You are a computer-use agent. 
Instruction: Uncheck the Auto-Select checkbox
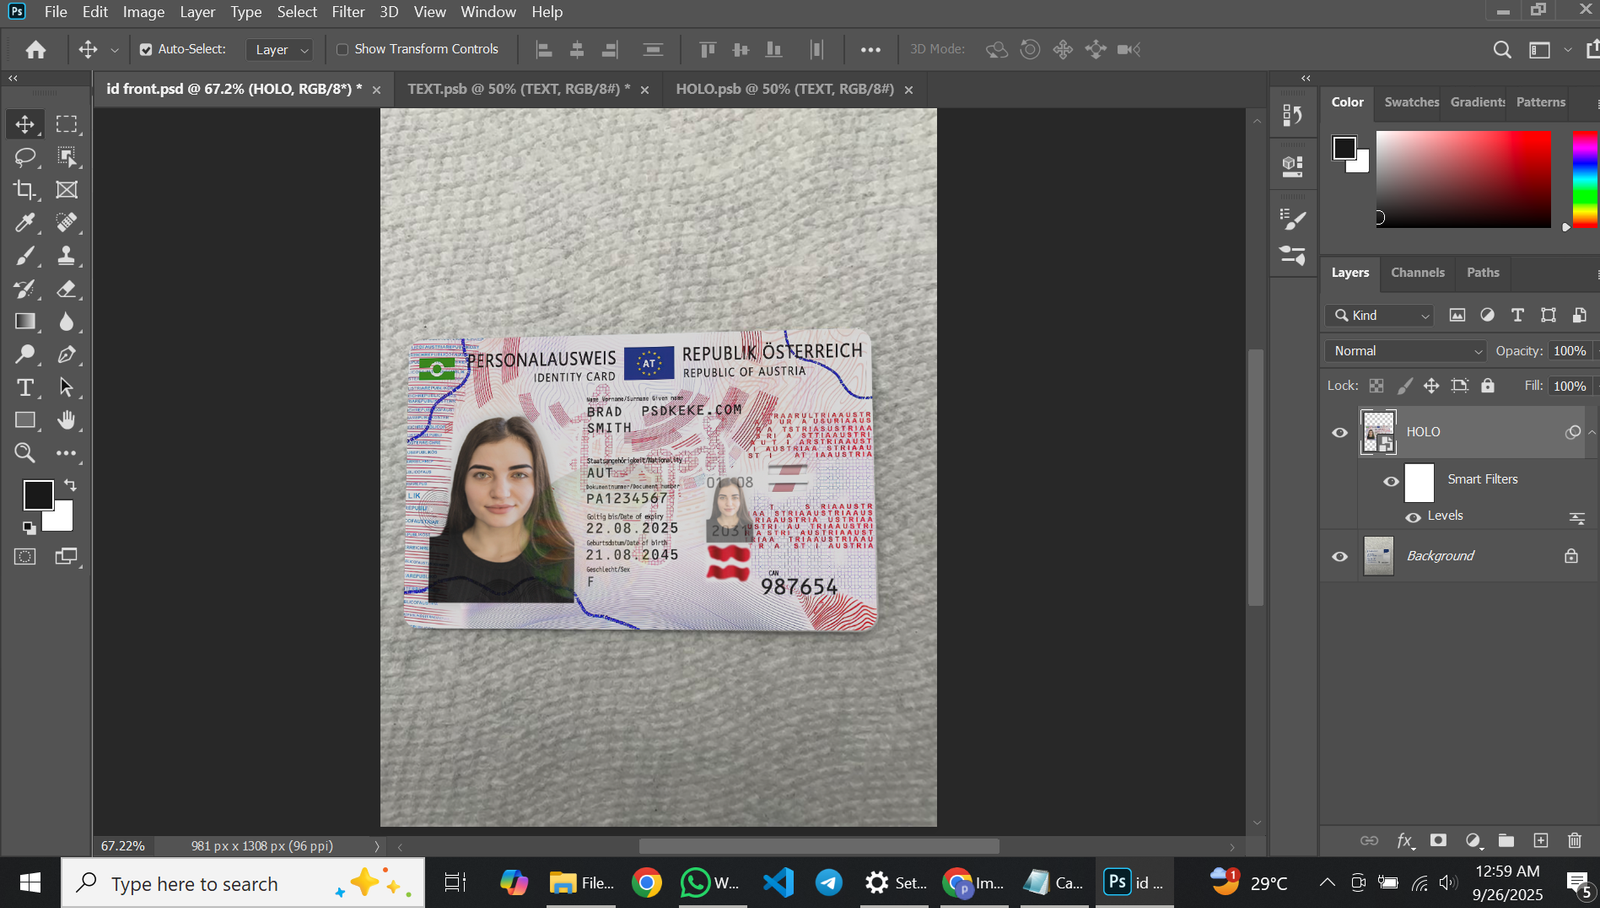146,49
